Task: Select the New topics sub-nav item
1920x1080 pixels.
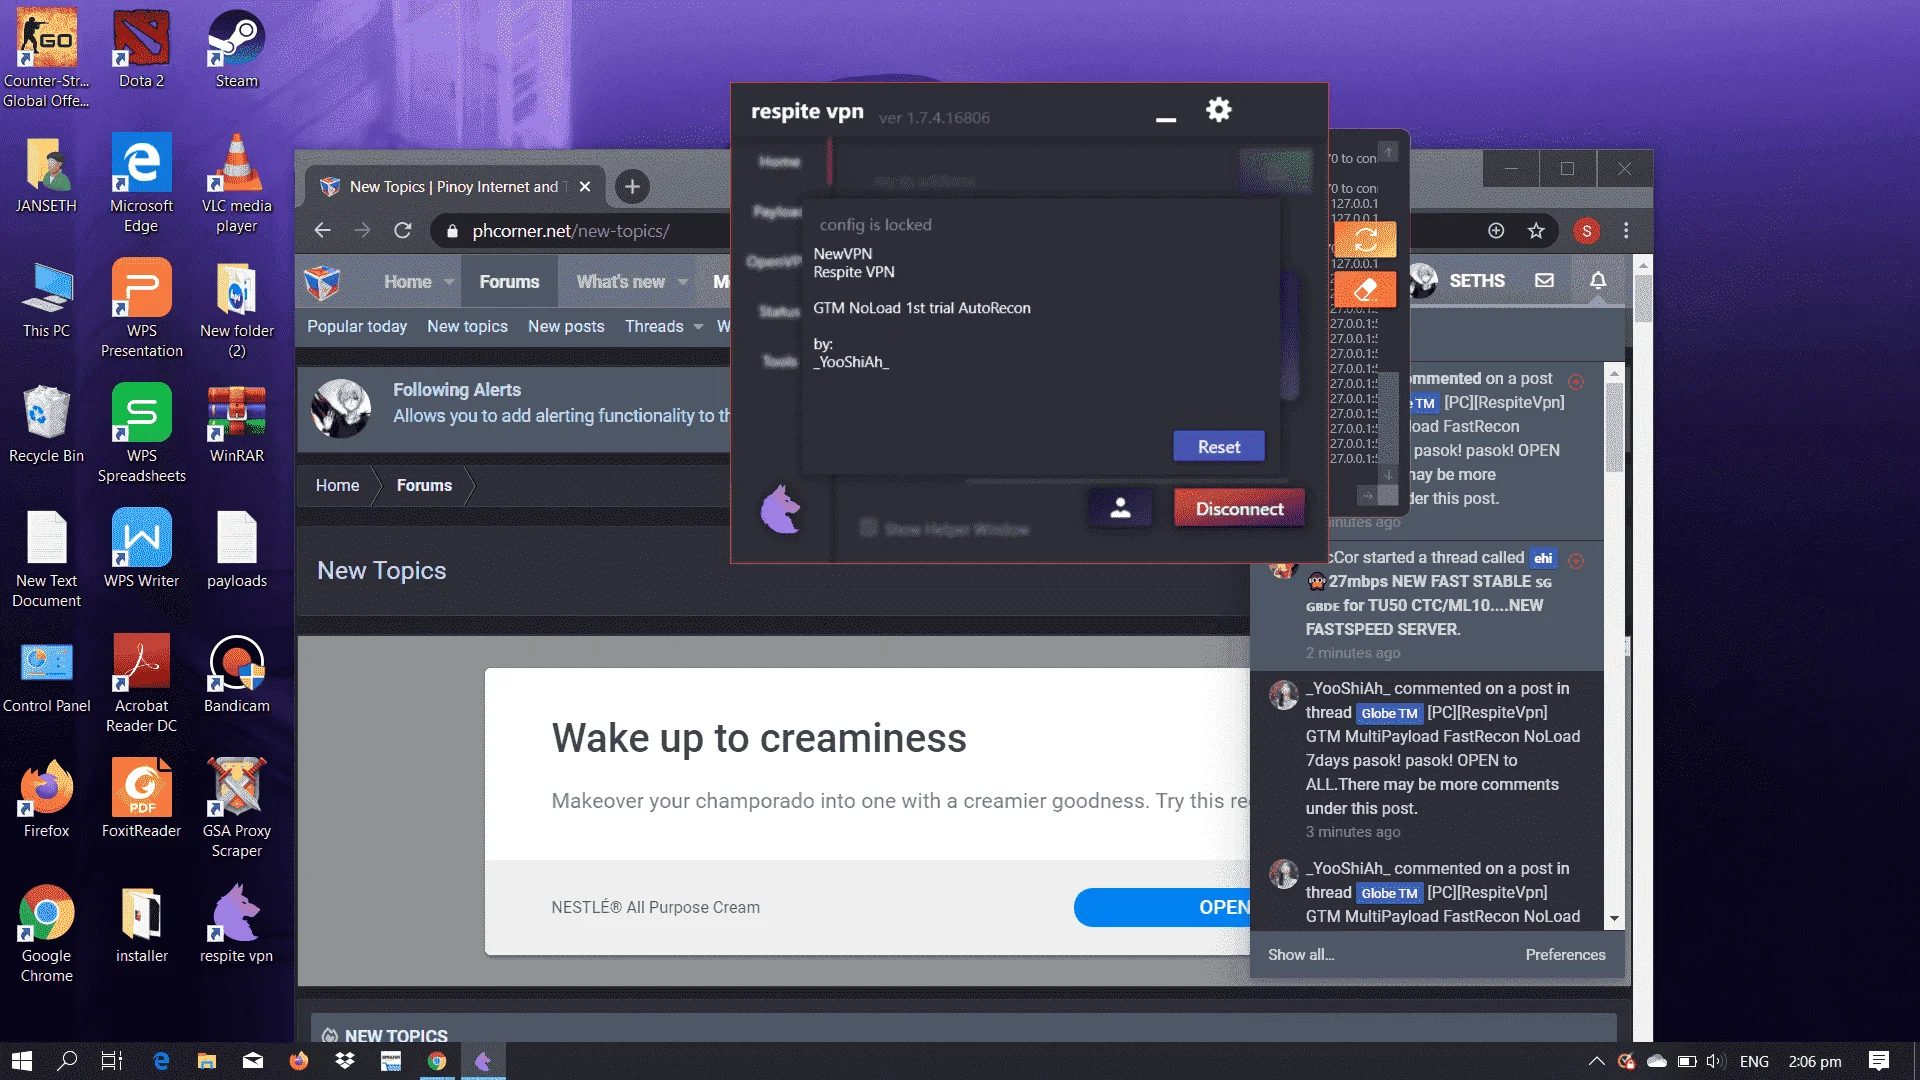Action: tap(467, 327)
